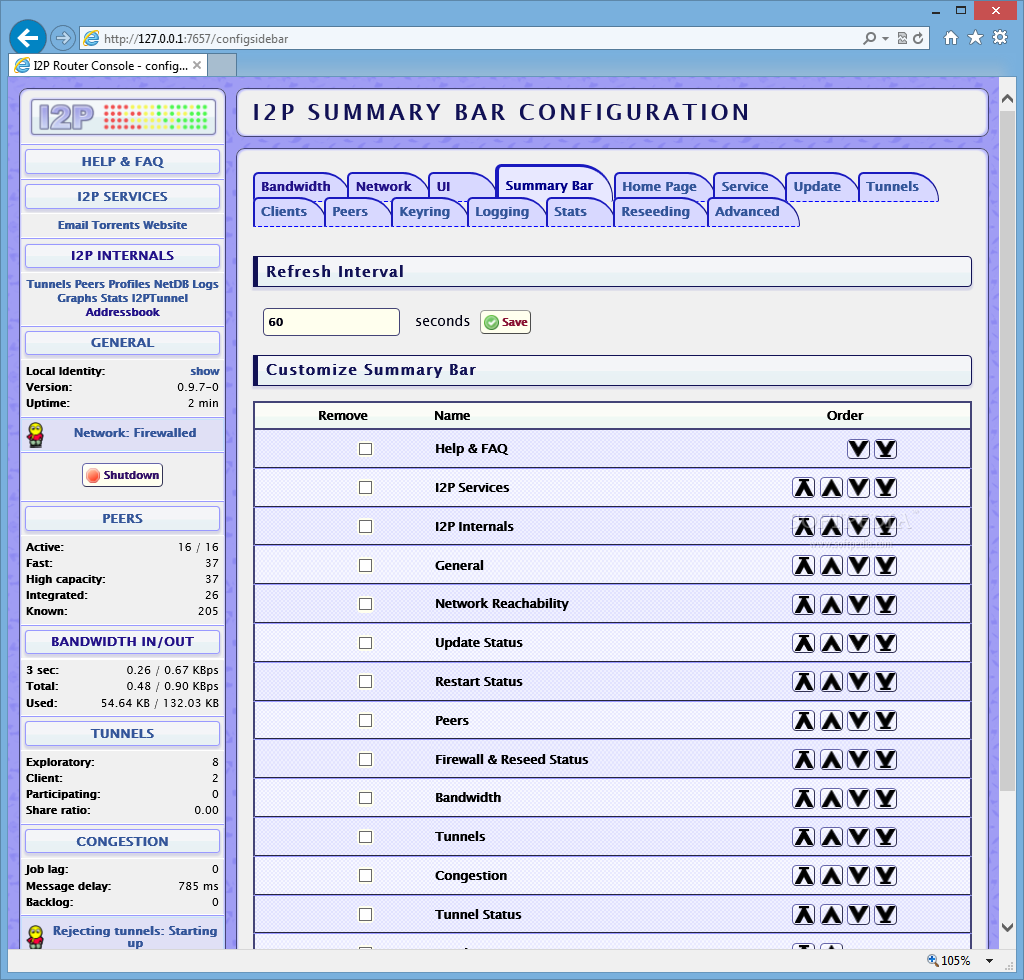This screenshot has width=1024, height=980.
Task: Move Help & FAQ down one position
Action: pos(858,449)
